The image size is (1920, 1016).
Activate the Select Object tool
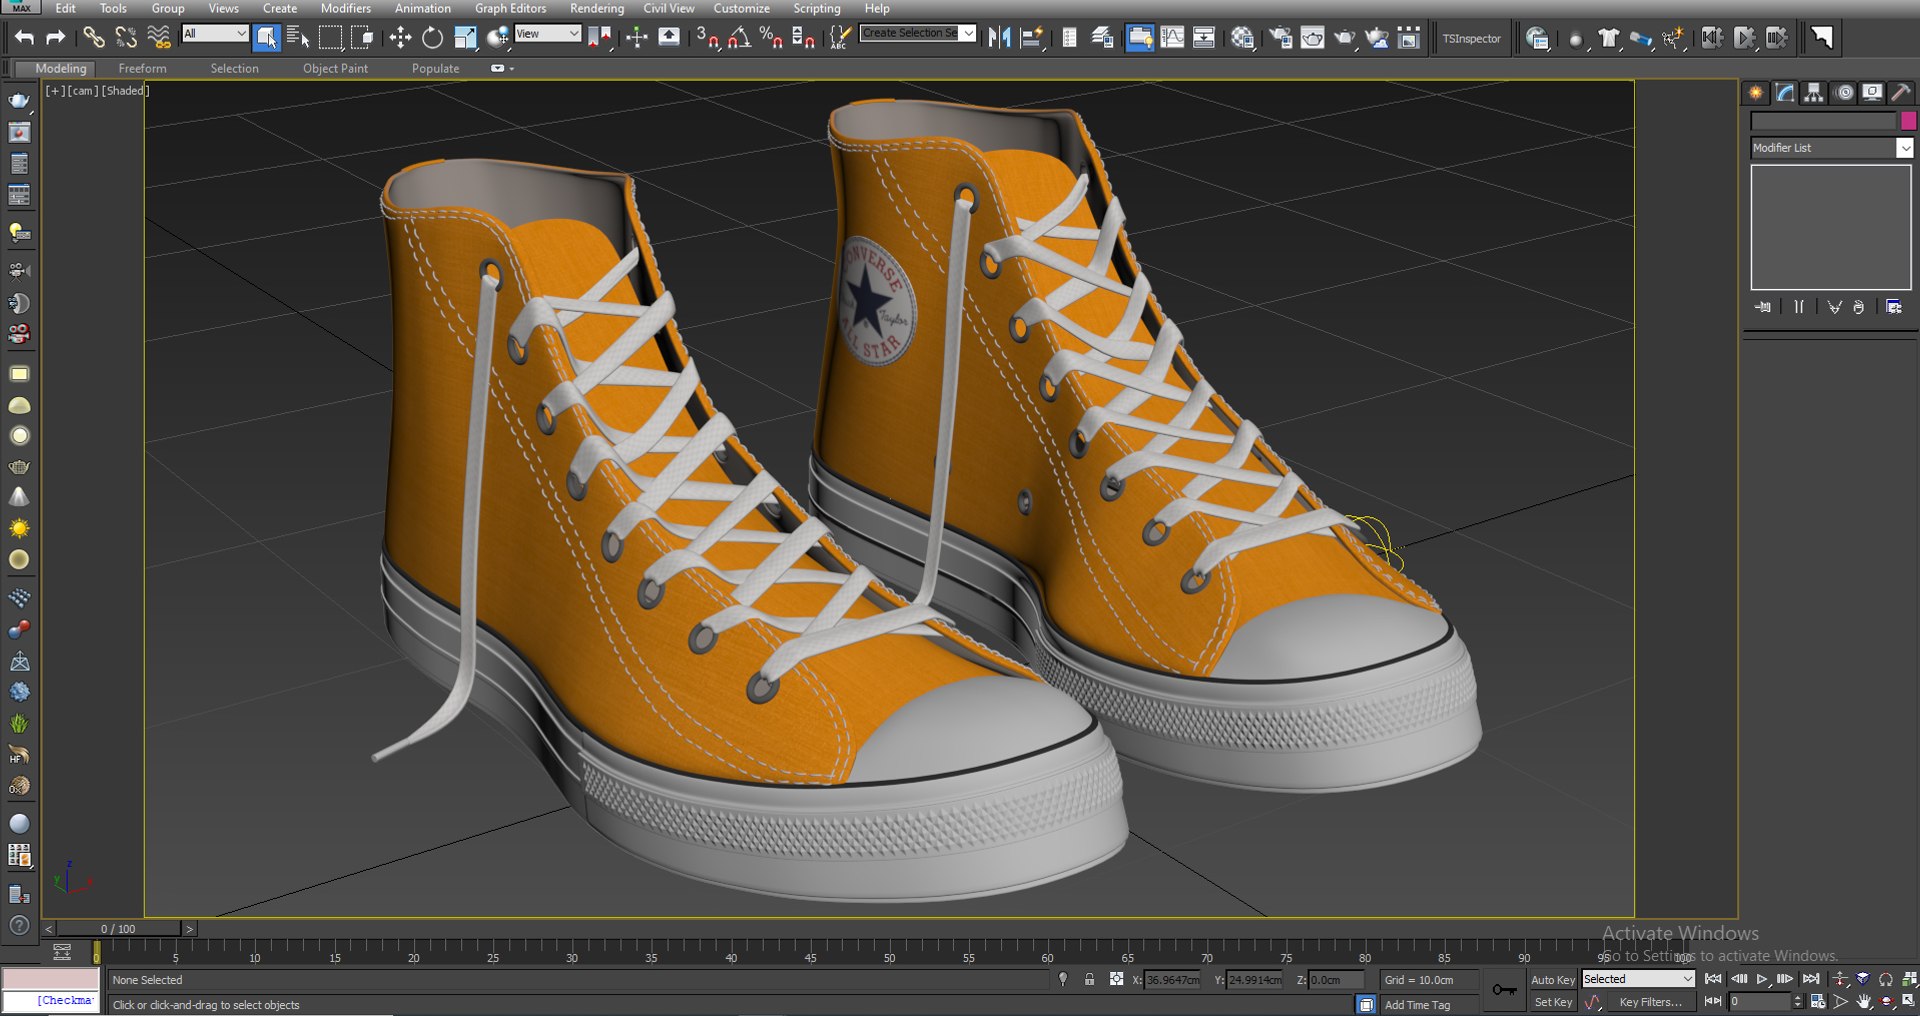[x=266, y=38]
